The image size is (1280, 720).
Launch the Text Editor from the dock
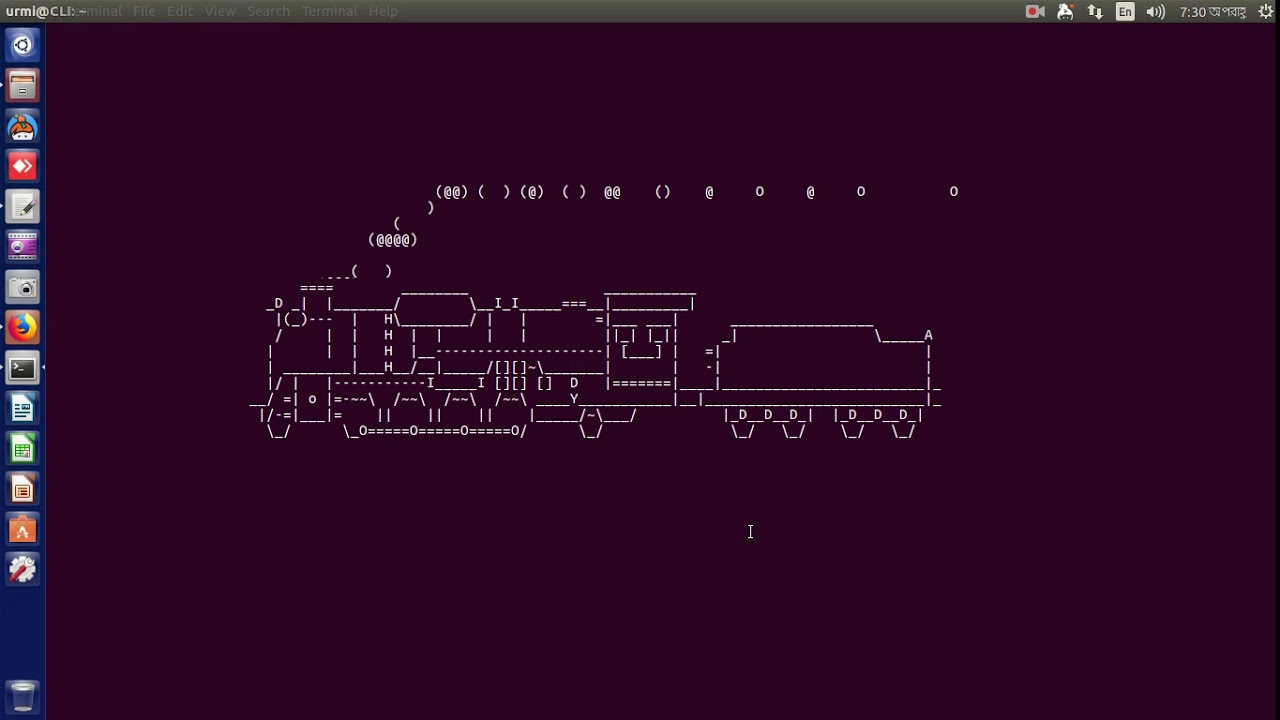click(22, 207)
